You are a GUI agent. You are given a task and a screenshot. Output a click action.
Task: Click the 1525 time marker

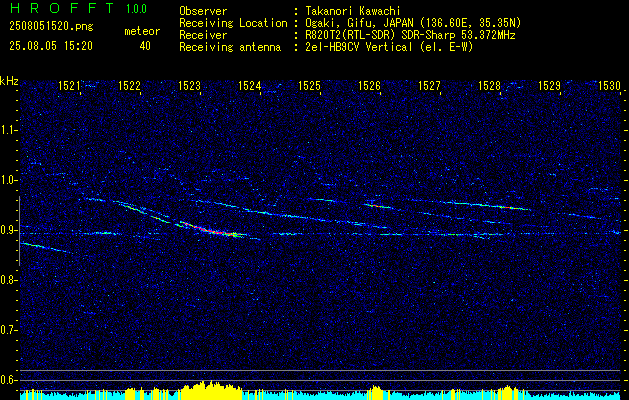click(309, 86)
